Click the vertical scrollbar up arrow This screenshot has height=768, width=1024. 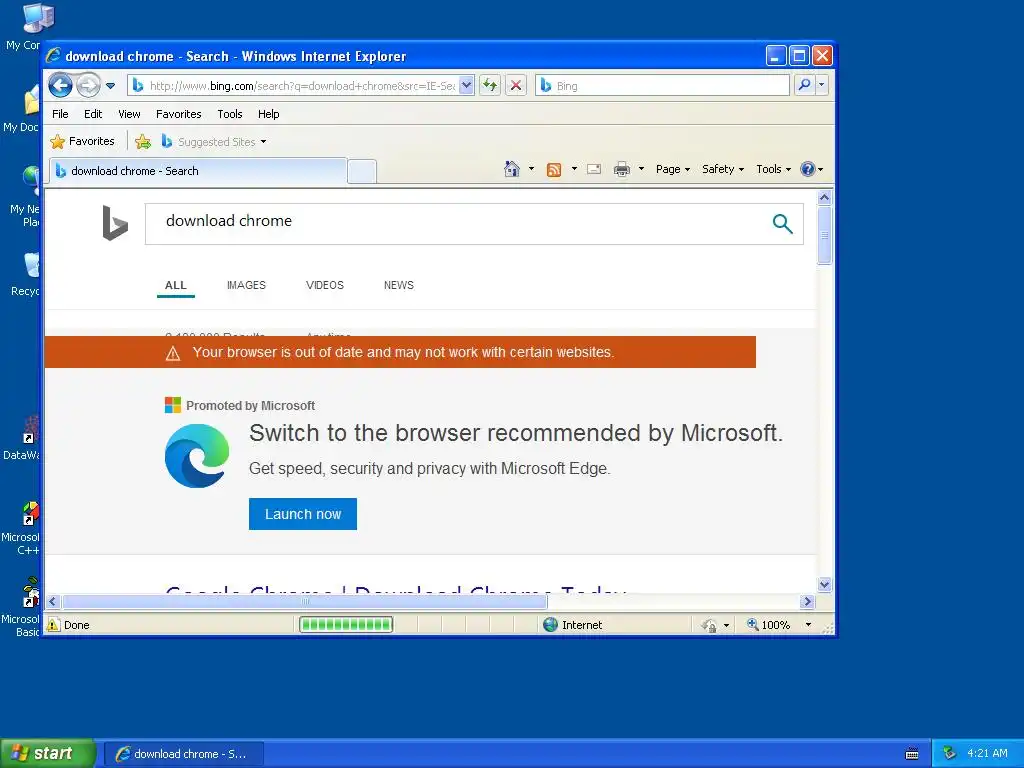pyautogui.click(x=825, y=197)
